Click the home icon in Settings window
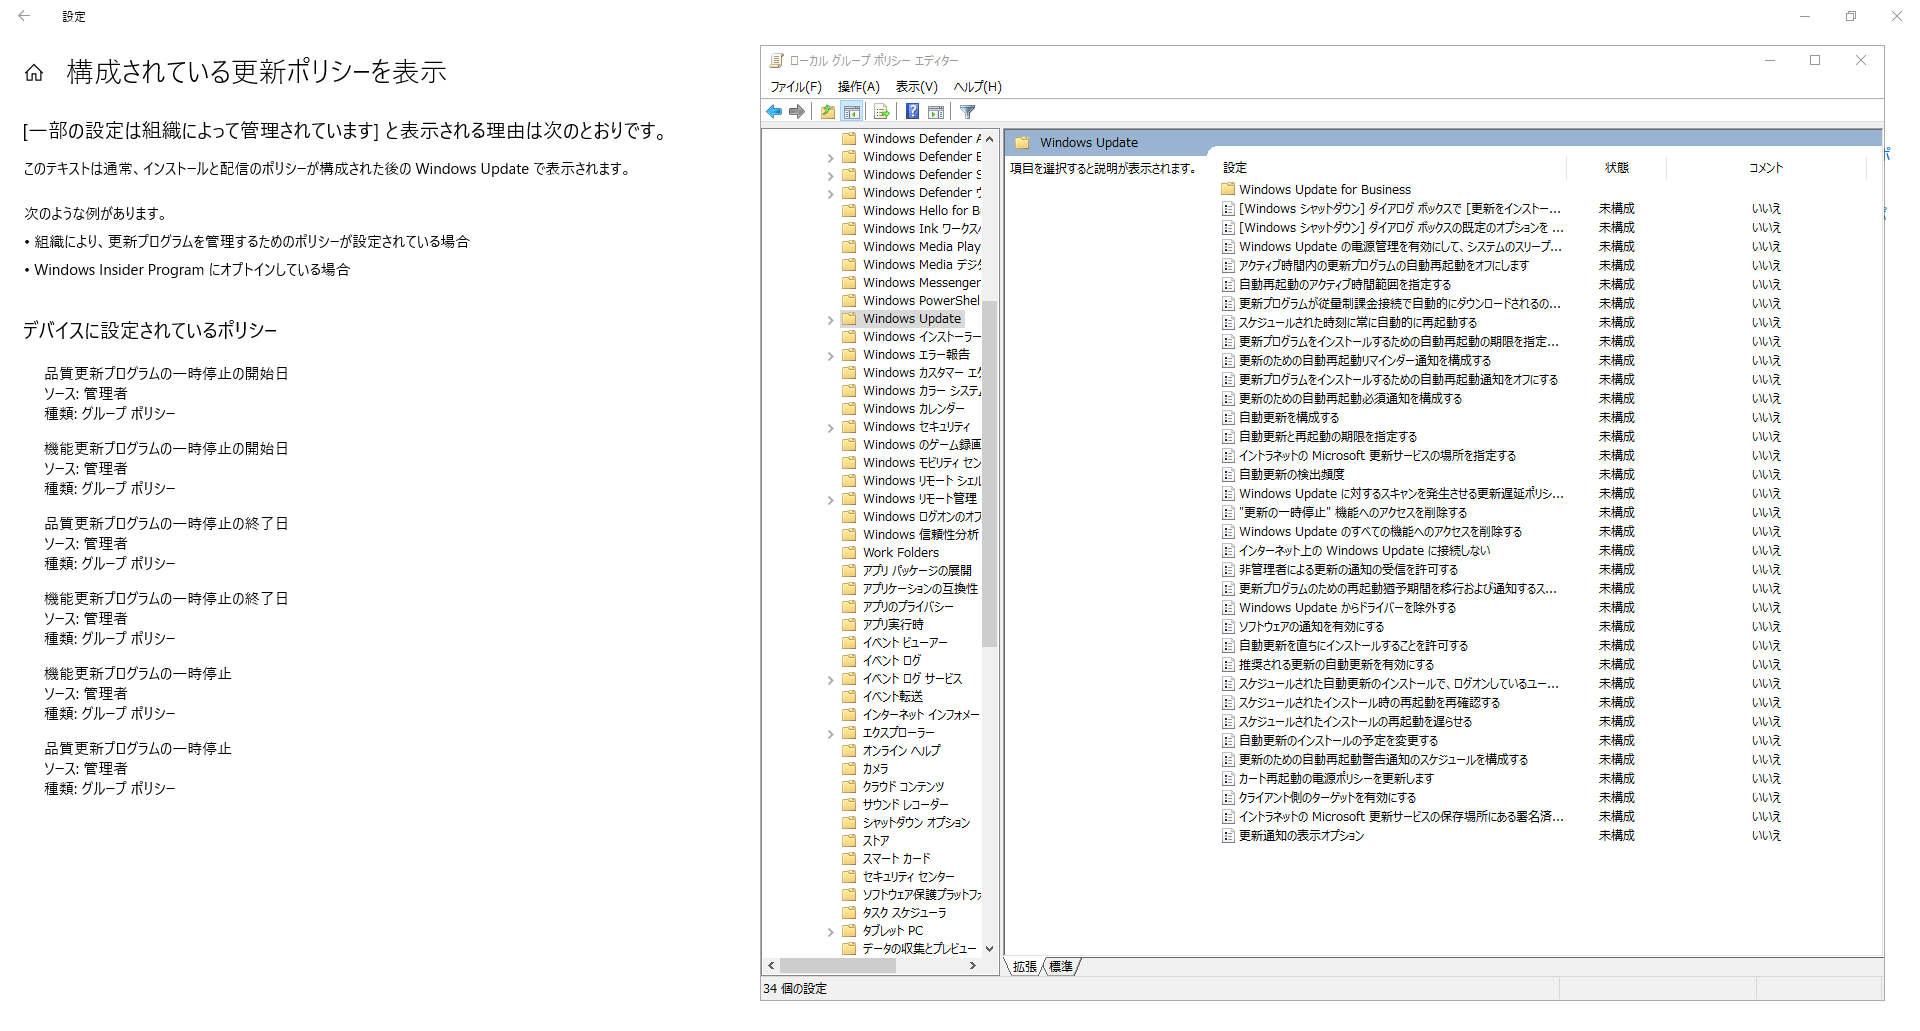The width and height of the screenshot is (1920, 1031). tap(34, 73)
